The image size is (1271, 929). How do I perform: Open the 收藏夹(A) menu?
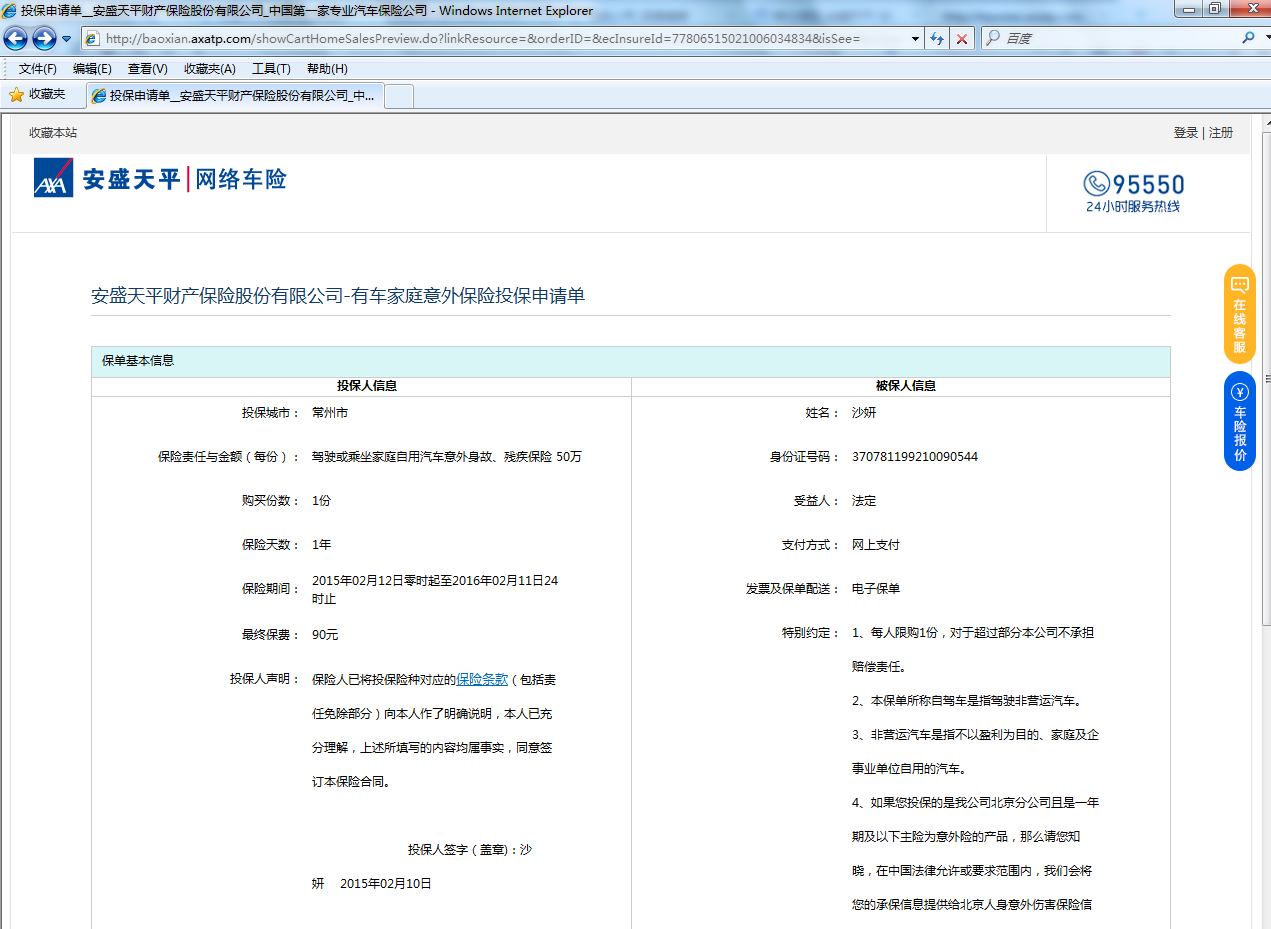pyautogui.click(x=210, y=69)
